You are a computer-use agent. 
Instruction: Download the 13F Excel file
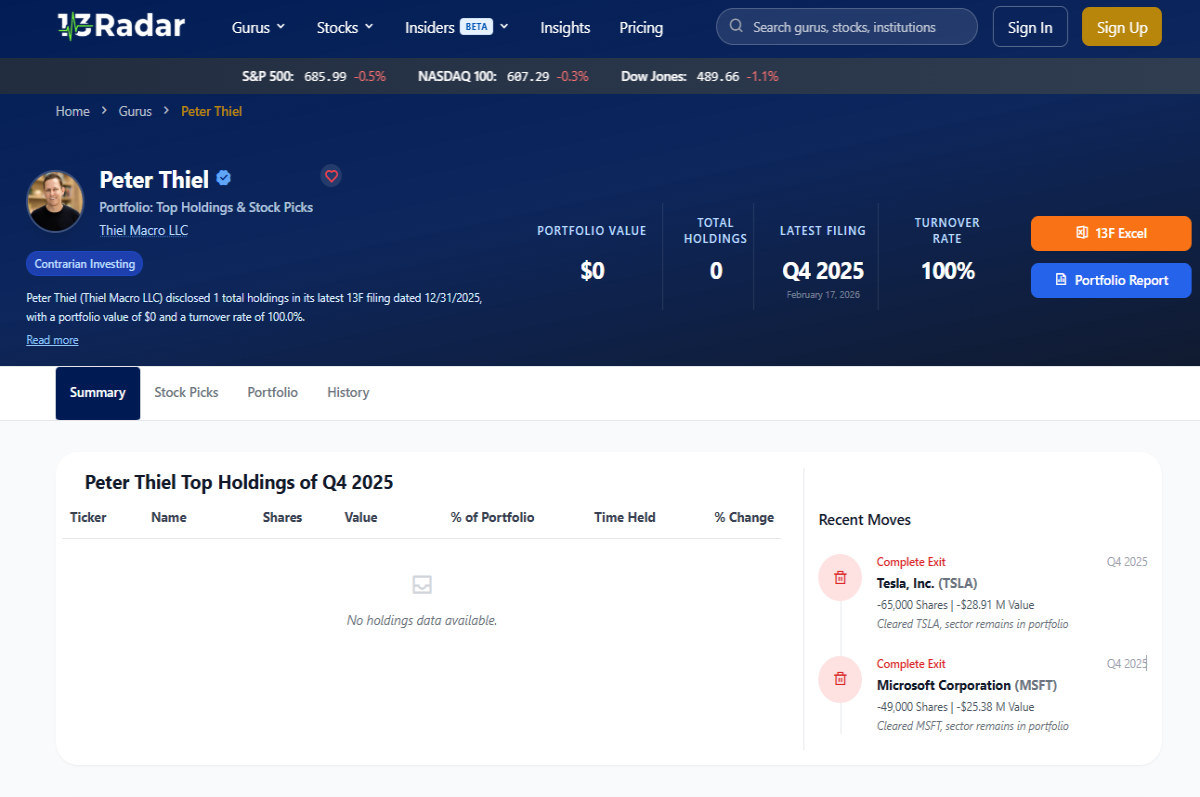[x=1111, y=233]
